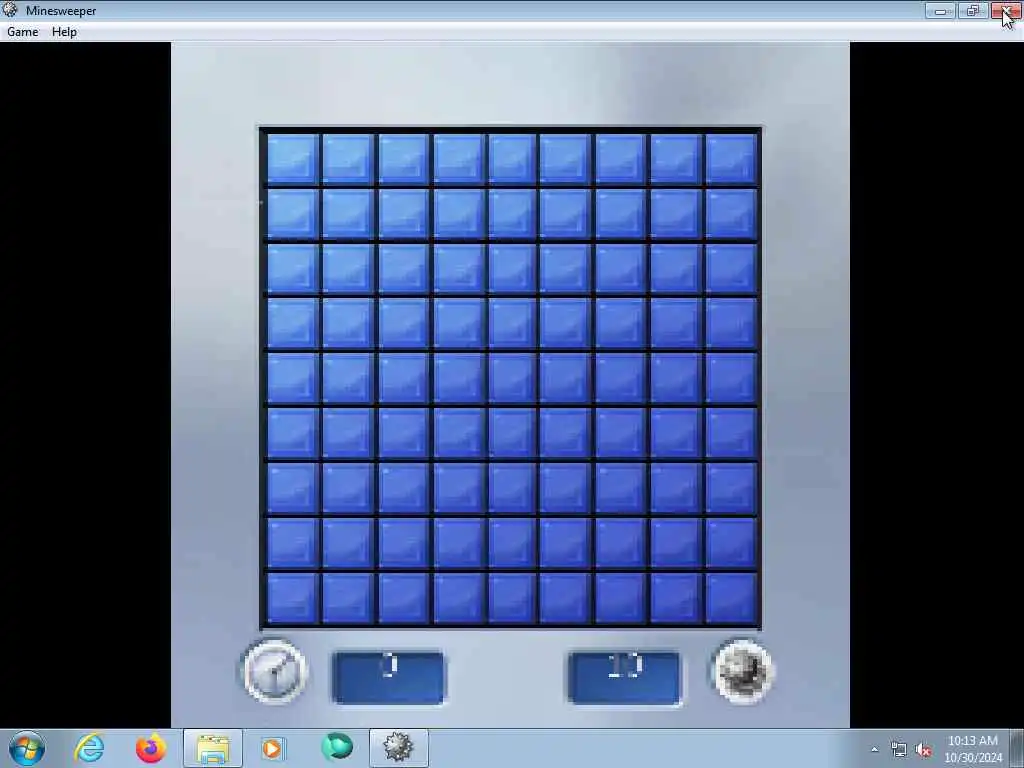
Task: Reveal the sixth tile in the sixth row
Action: 565,433
